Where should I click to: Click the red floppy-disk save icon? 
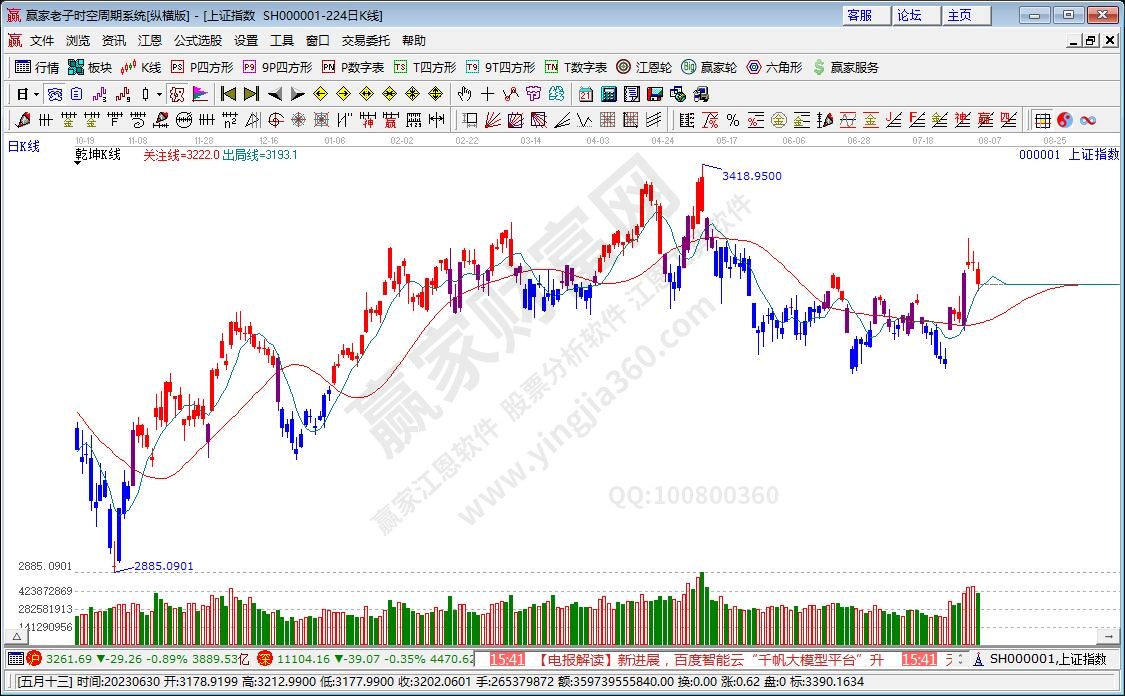655,94
